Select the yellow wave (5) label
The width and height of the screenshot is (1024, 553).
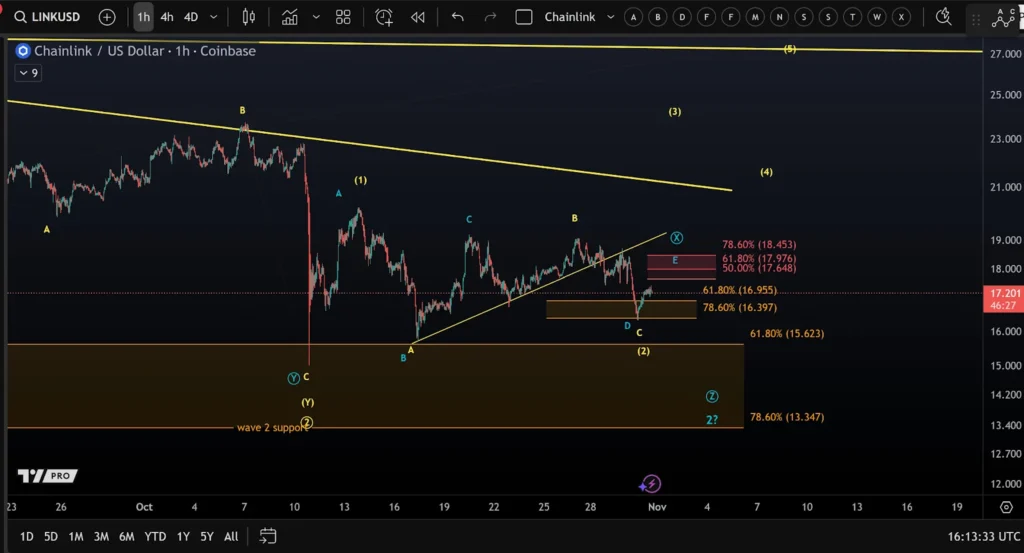click(x=790, y=49)
